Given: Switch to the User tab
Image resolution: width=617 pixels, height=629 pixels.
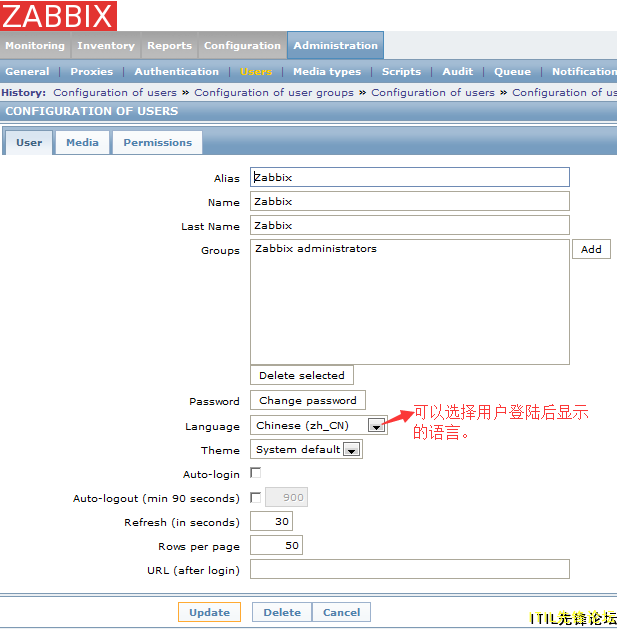Looking at the screenshot, I should [x=29, y=142].
